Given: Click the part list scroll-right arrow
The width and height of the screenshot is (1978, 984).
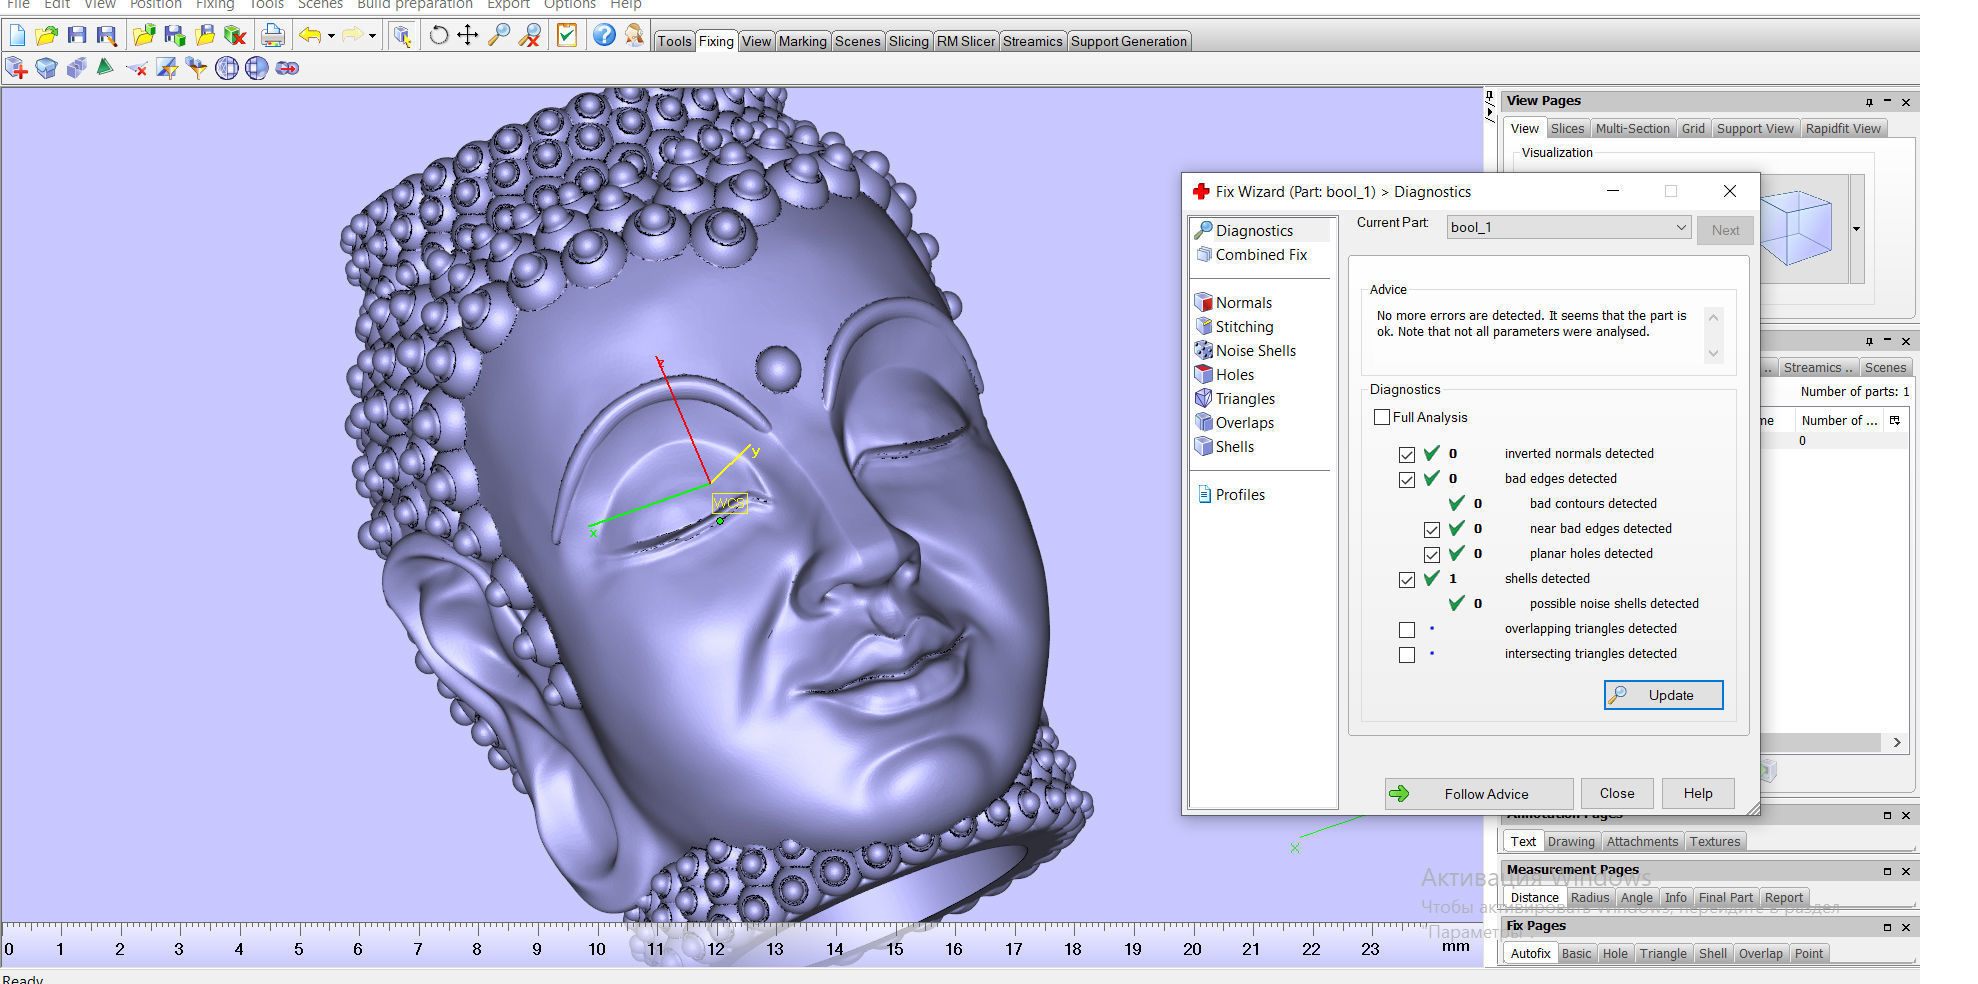Looking at the screenshot, I should coord(1897,743).
